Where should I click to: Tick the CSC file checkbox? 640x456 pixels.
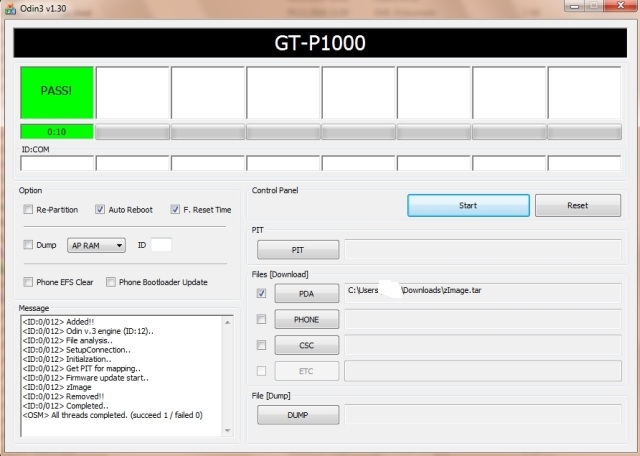coord(261,345)
